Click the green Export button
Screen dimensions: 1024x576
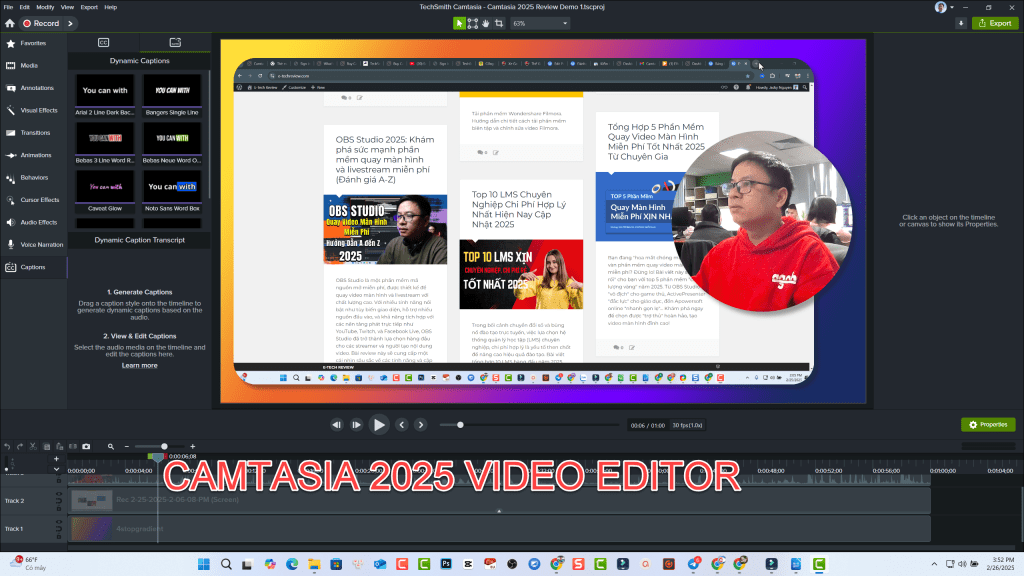pos(993,23)
